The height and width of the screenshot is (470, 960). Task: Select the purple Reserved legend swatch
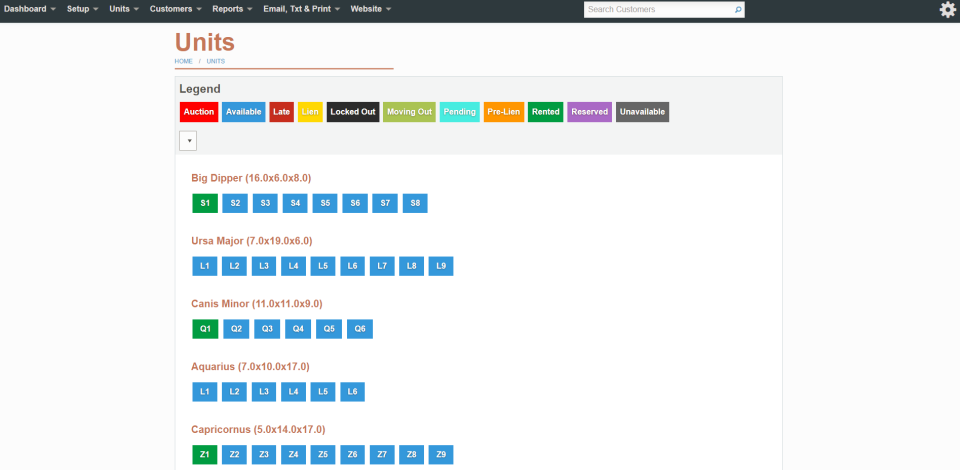pyautogui.click(x=590, y=112)
